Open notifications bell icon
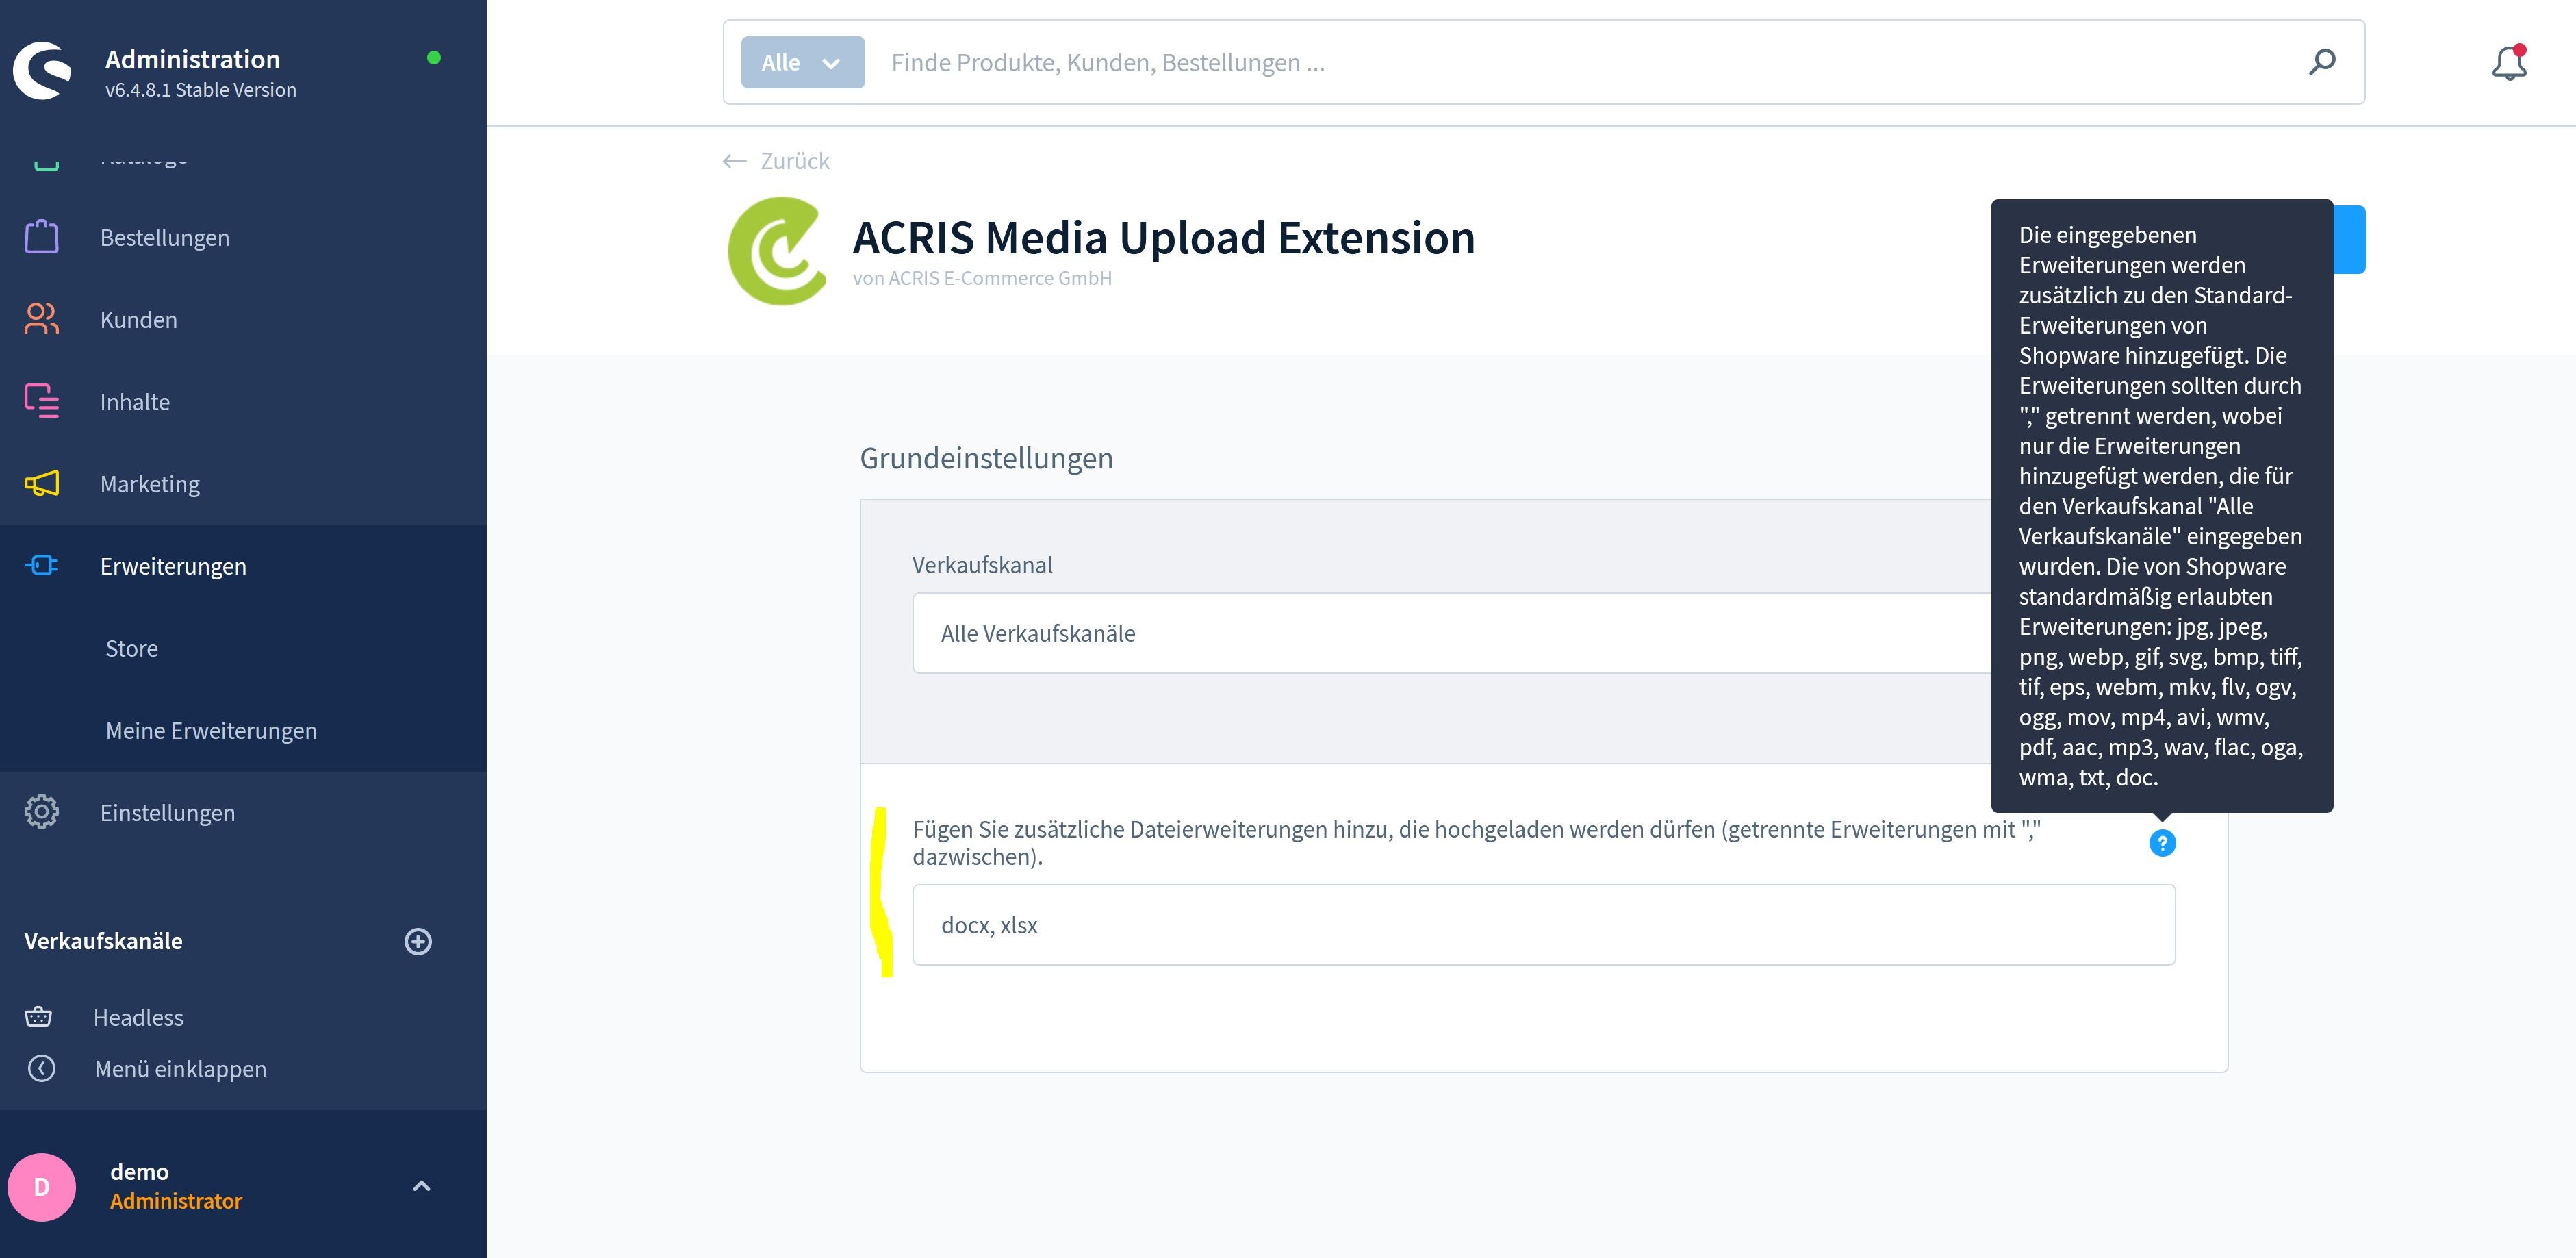2576x1258 pixels. point(2509,63)
